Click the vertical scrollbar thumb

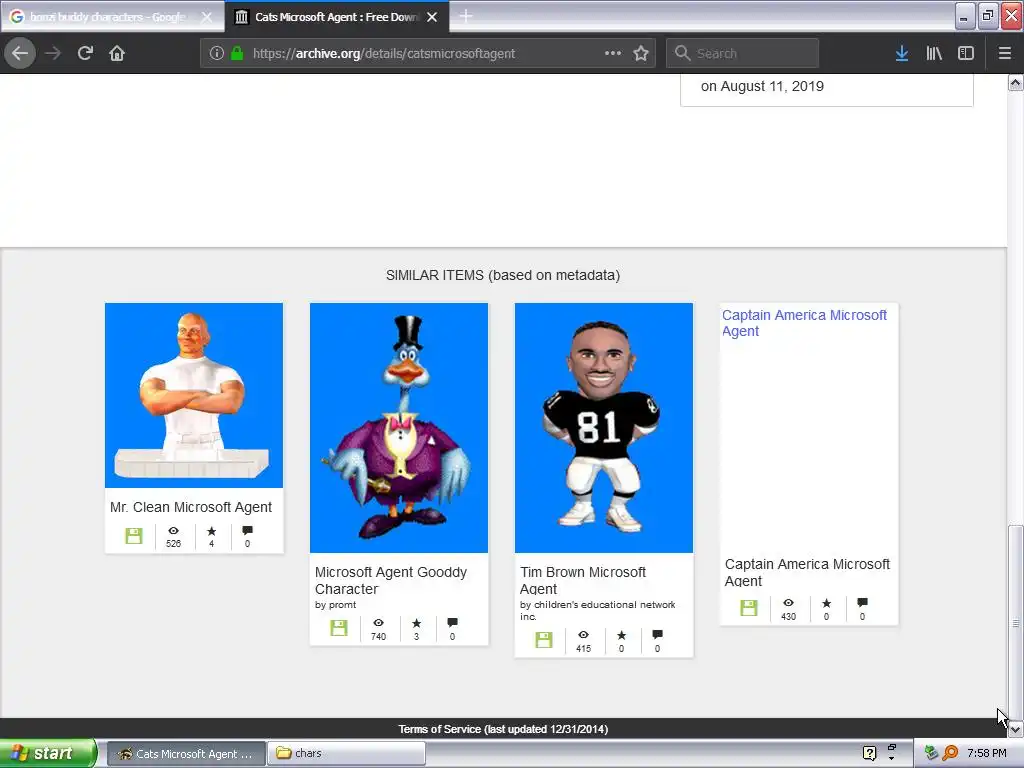coord(1016,622)
